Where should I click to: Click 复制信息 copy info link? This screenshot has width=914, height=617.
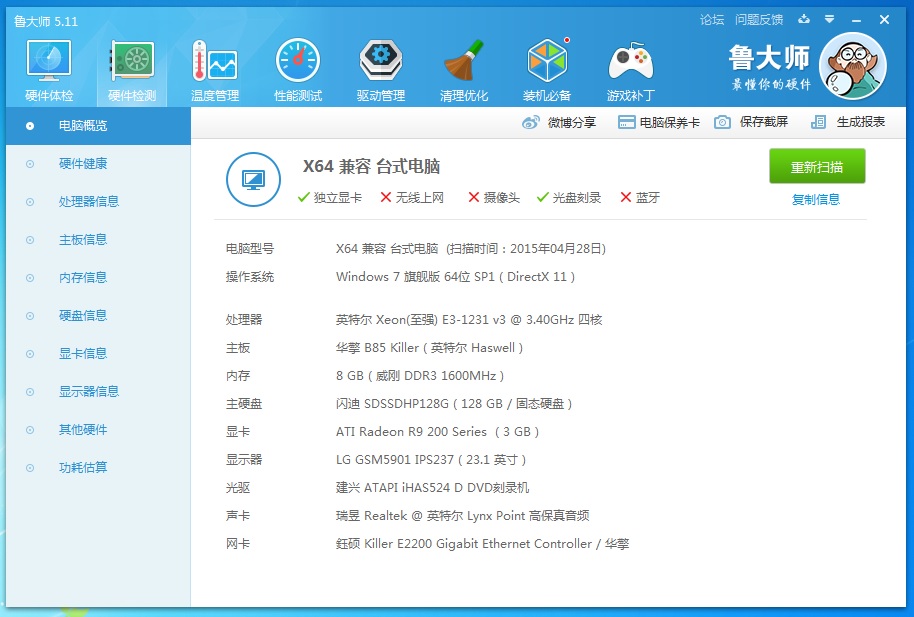[x=815, y=199]
